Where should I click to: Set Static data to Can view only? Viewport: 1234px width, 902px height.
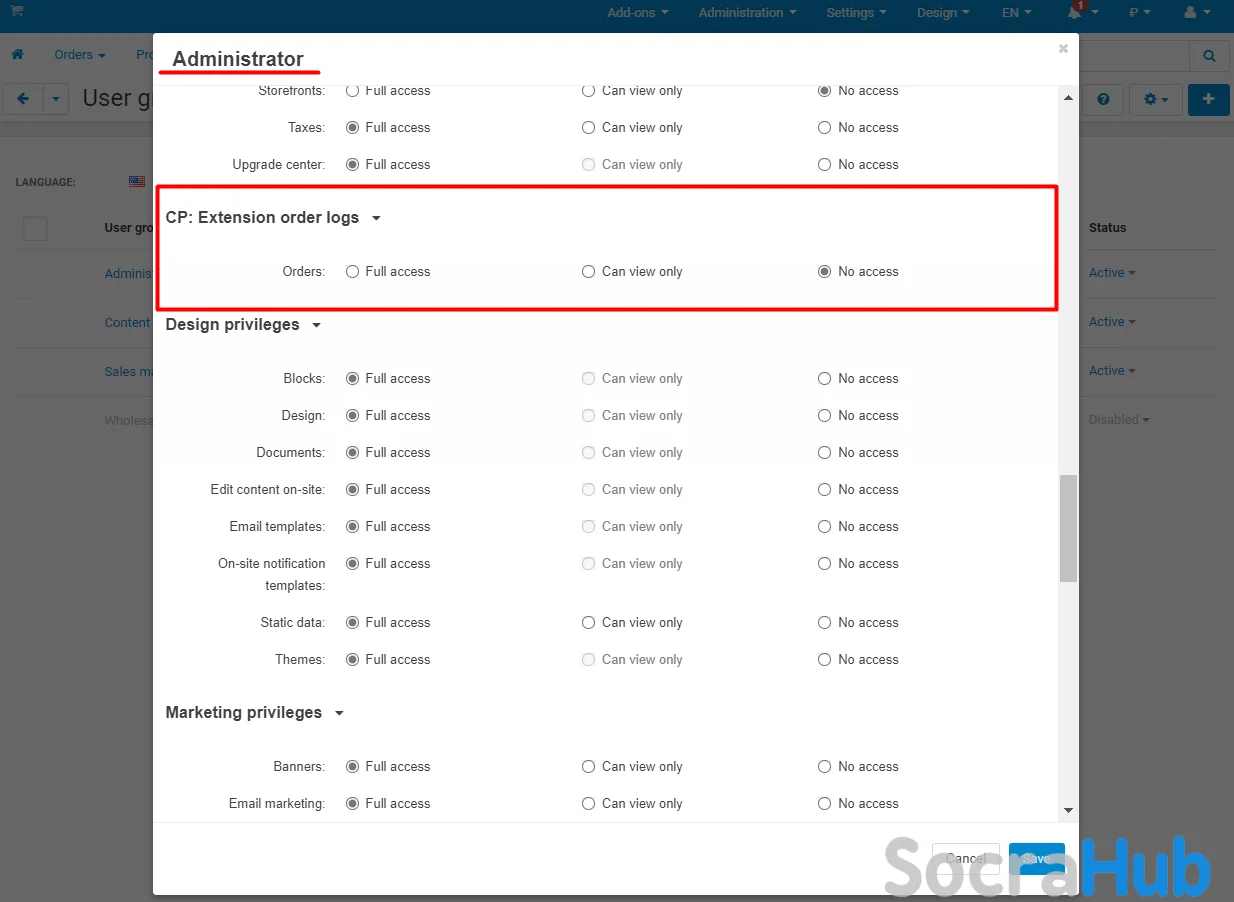(x=588, y=623)
